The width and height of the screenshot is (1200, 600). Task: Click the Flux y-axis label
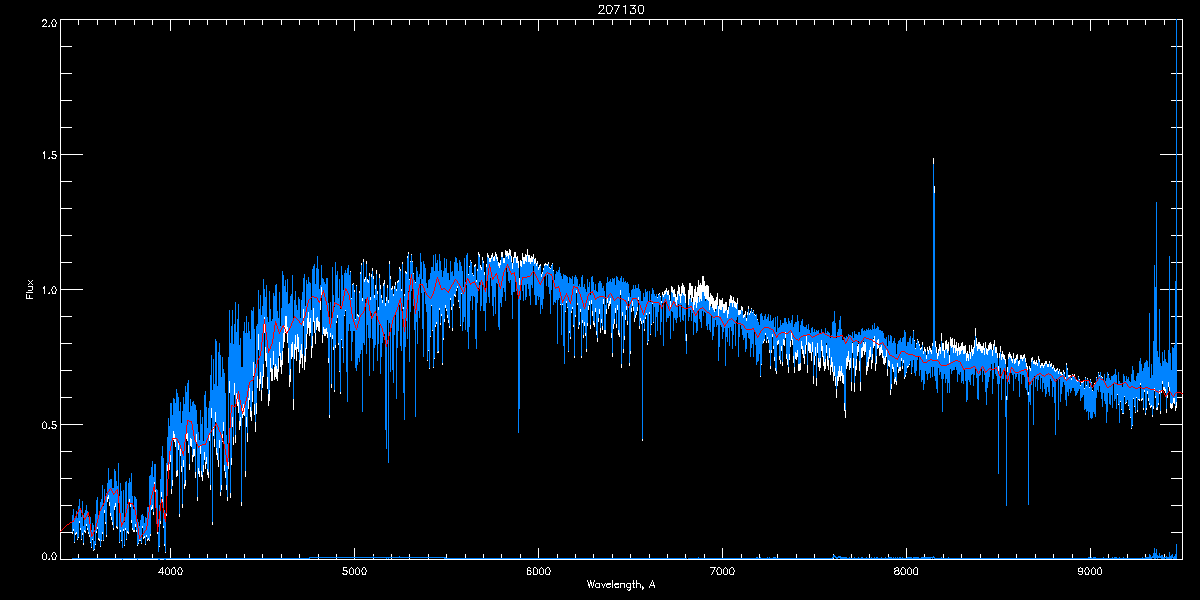pyautogui.click(x=30, y=290)
